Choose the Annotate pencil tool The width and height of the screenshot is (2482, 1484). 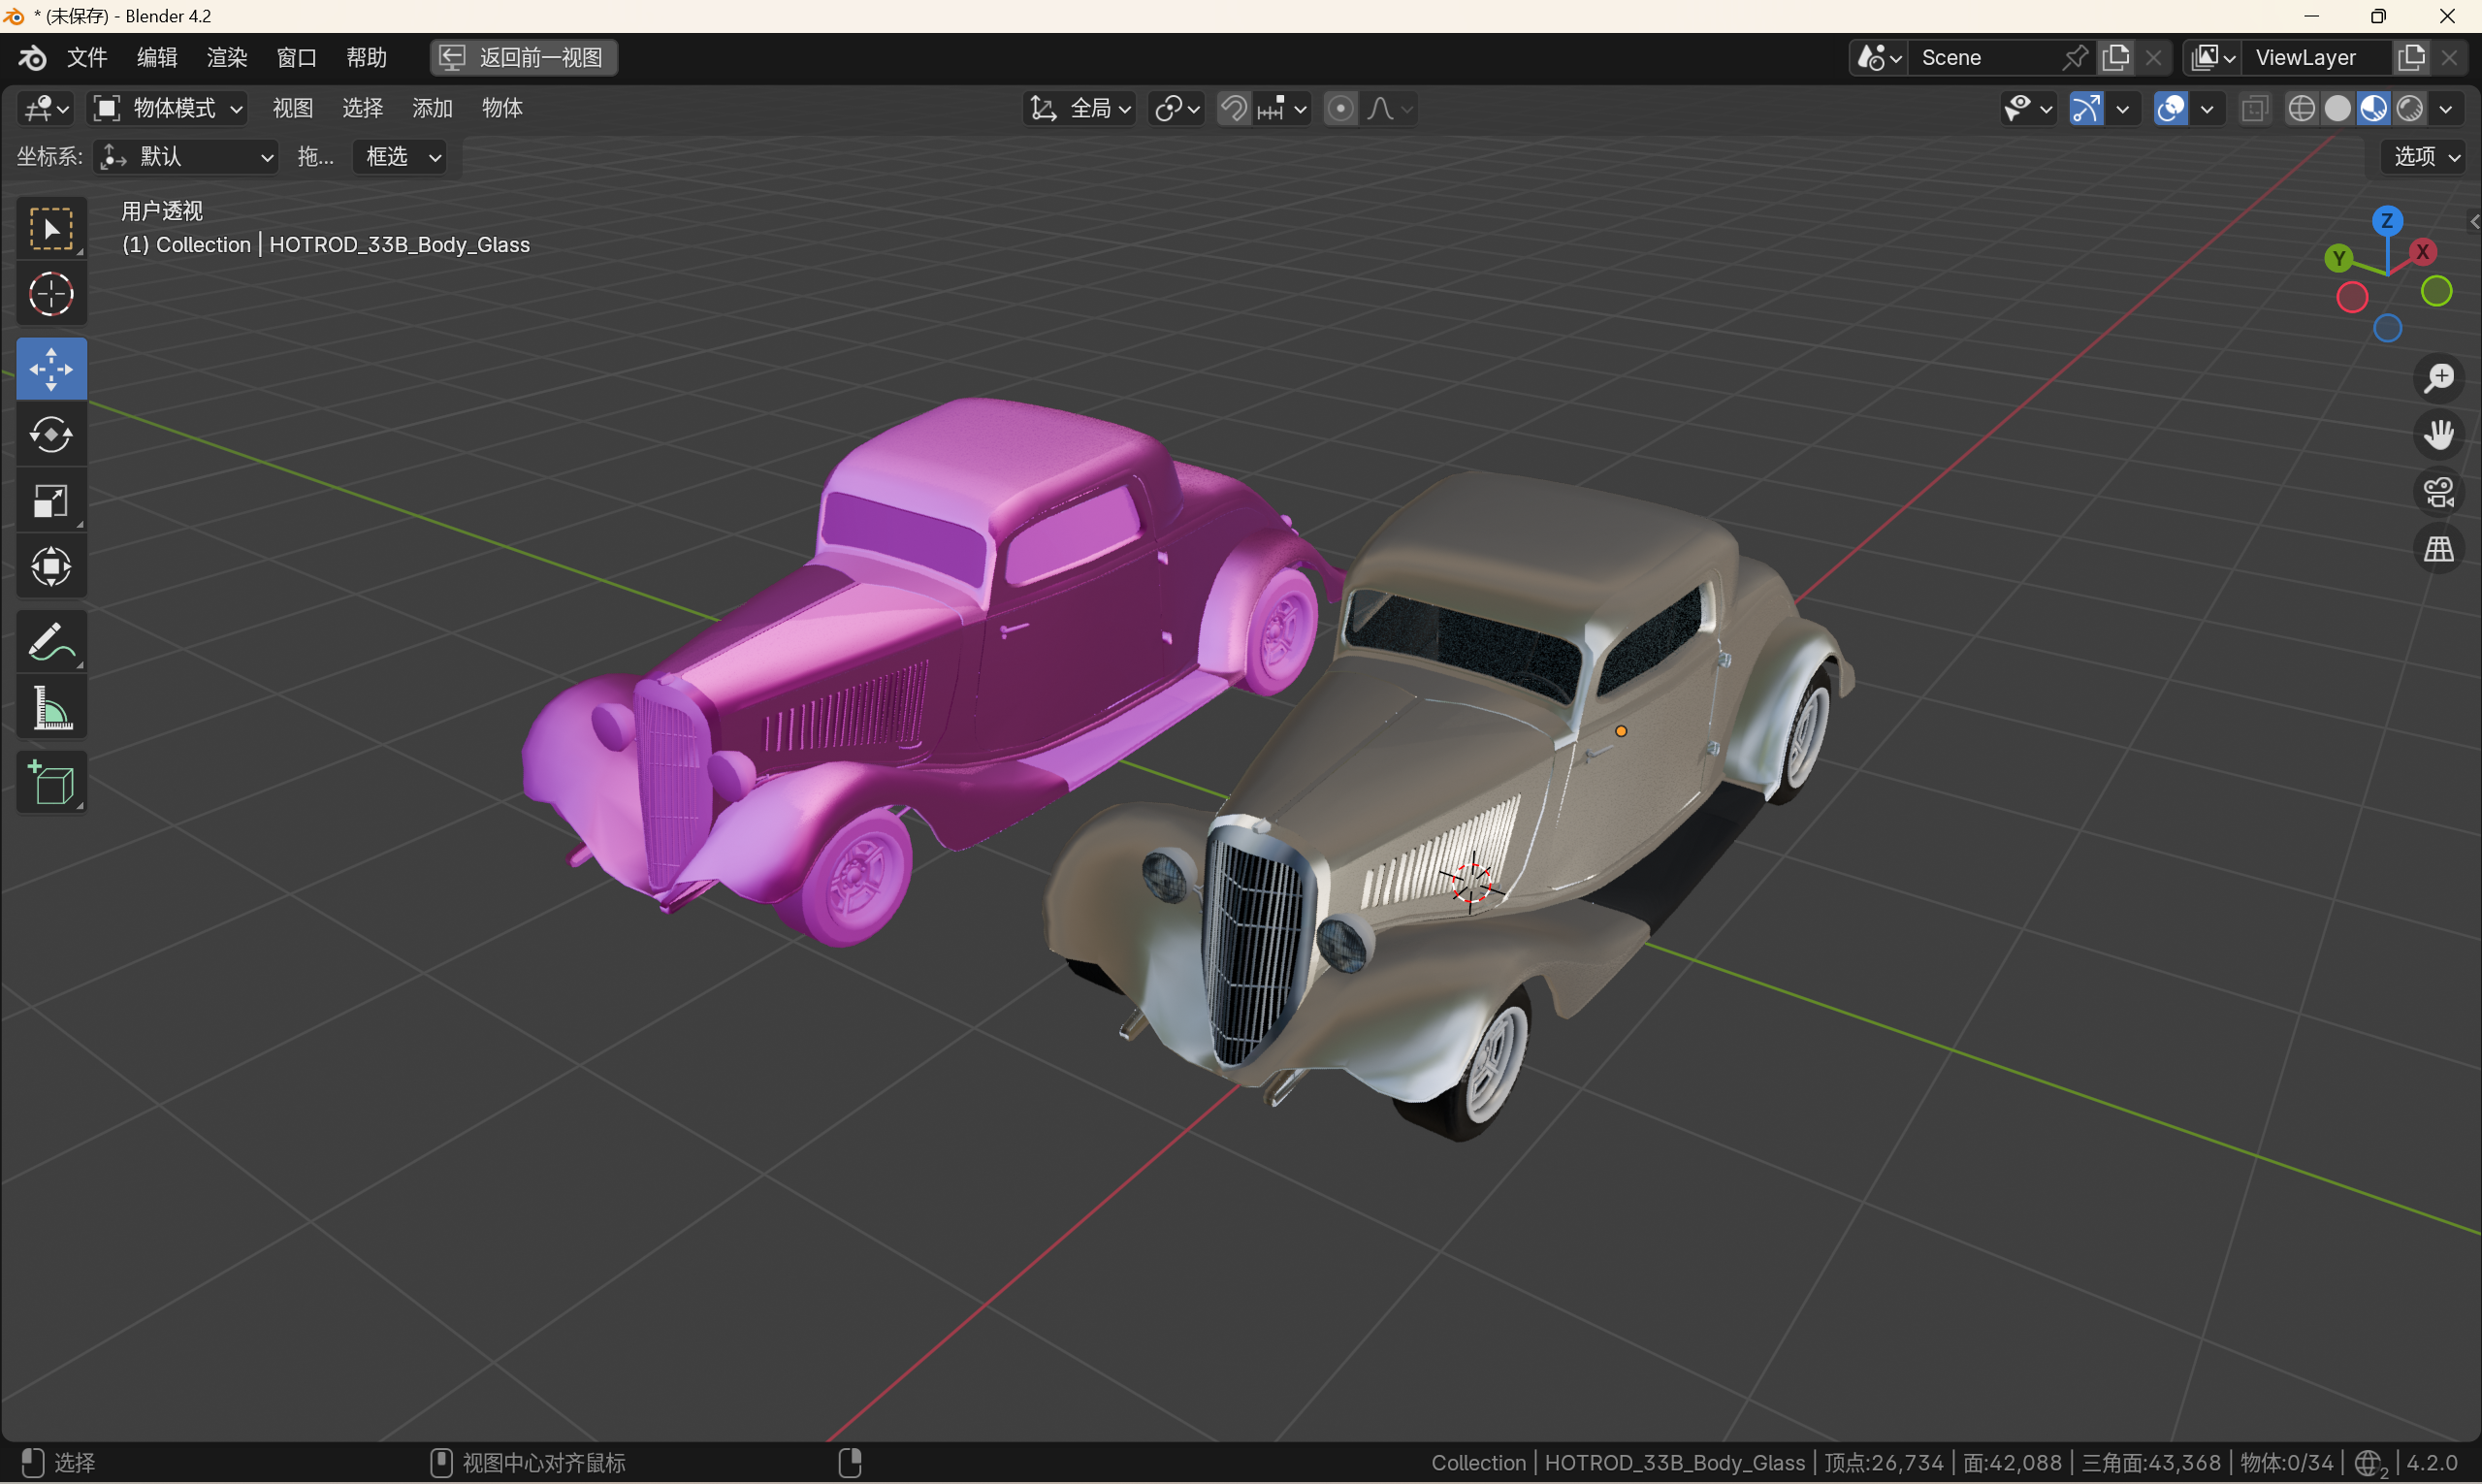pyautogui.click(x=51, y=642)
